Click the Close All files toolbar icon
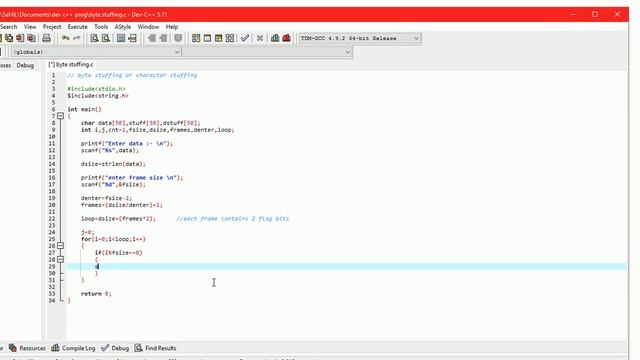The width and height of the screenshot is (640, 360). 31,38
